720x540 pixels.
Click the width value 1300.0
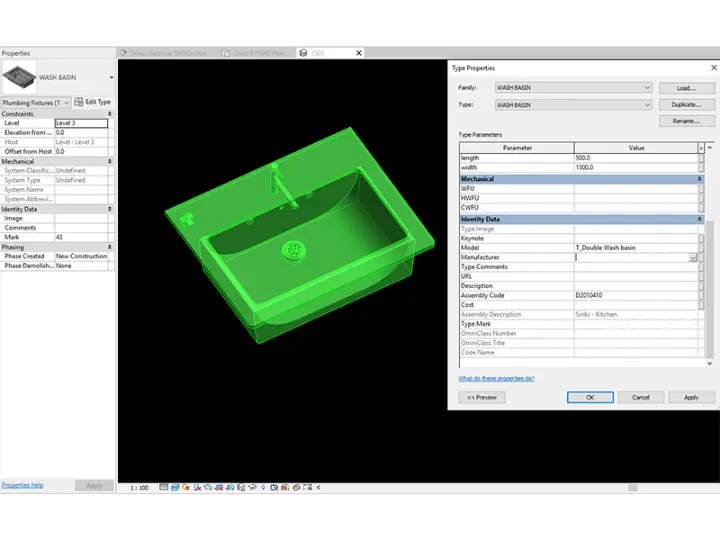636,168
